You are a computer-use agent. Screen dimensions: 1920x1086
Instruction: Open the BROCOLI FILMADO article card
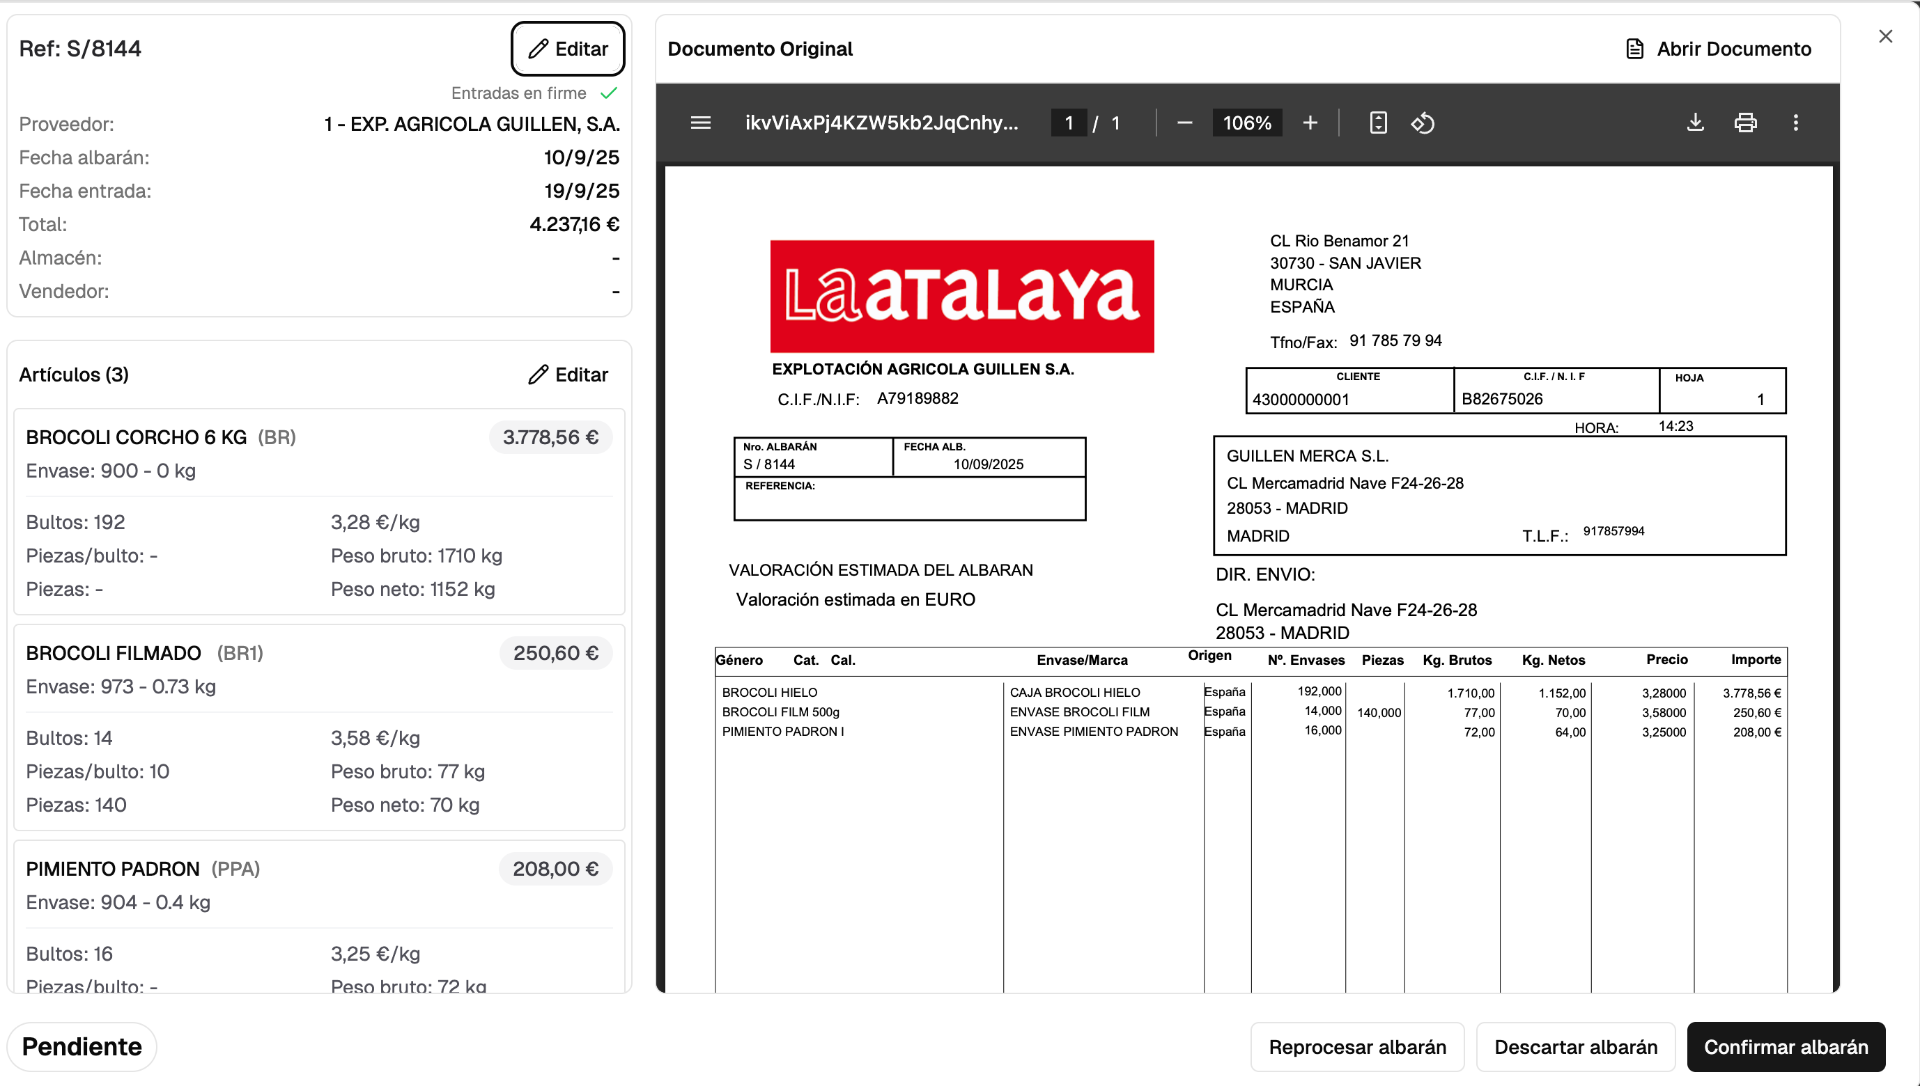pyautogui.click(x=319, y=727)
